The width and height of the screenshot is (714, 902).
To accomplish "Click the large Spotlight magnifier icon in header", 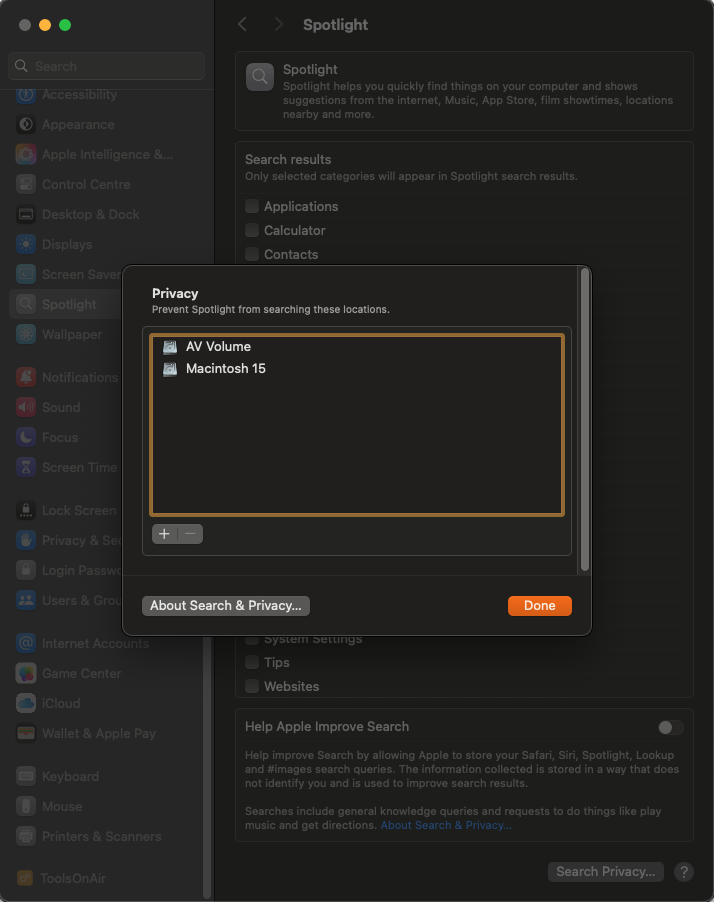I will tap(260, 77).
